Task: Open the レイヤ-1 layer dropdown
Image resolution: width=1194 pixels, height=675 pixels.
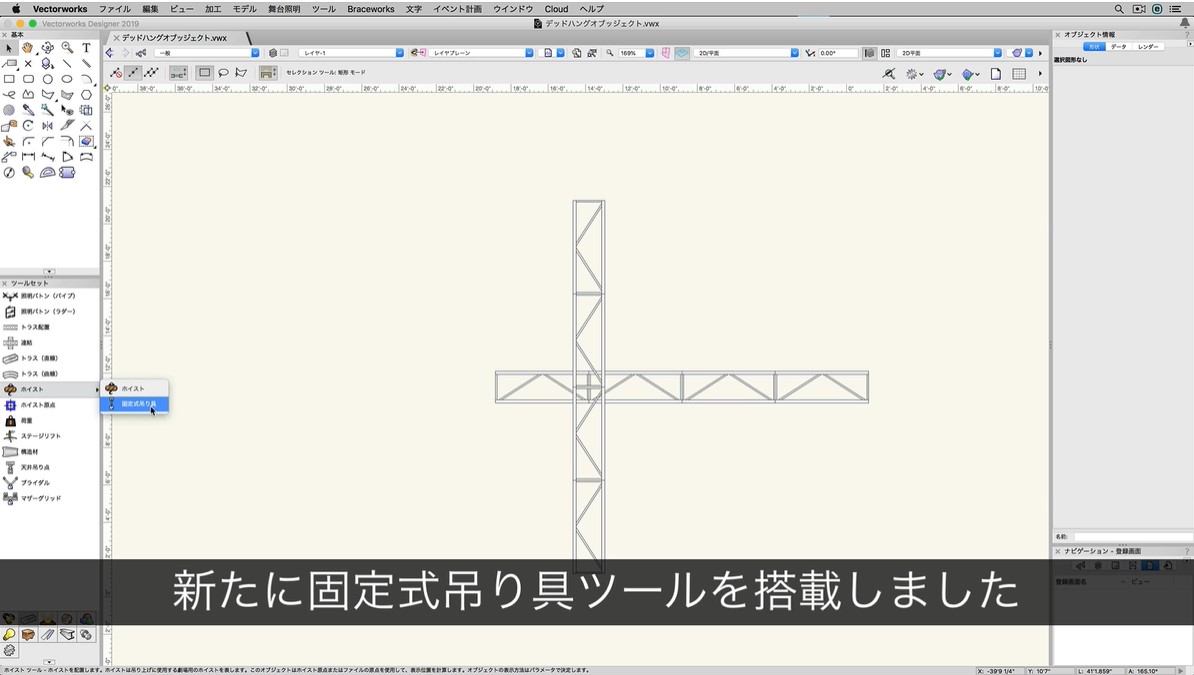Action: point(351,53)
